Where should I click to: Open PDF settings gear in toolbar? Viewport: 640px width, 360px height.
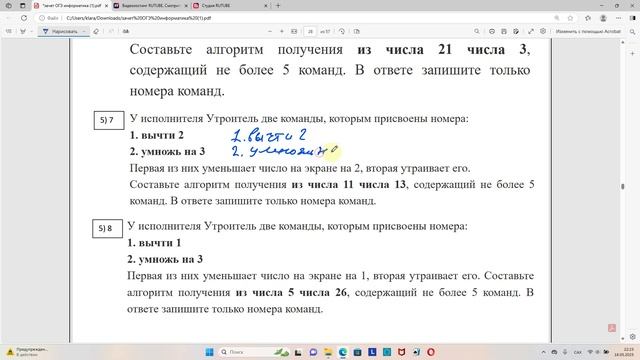(x=543, y=31)
